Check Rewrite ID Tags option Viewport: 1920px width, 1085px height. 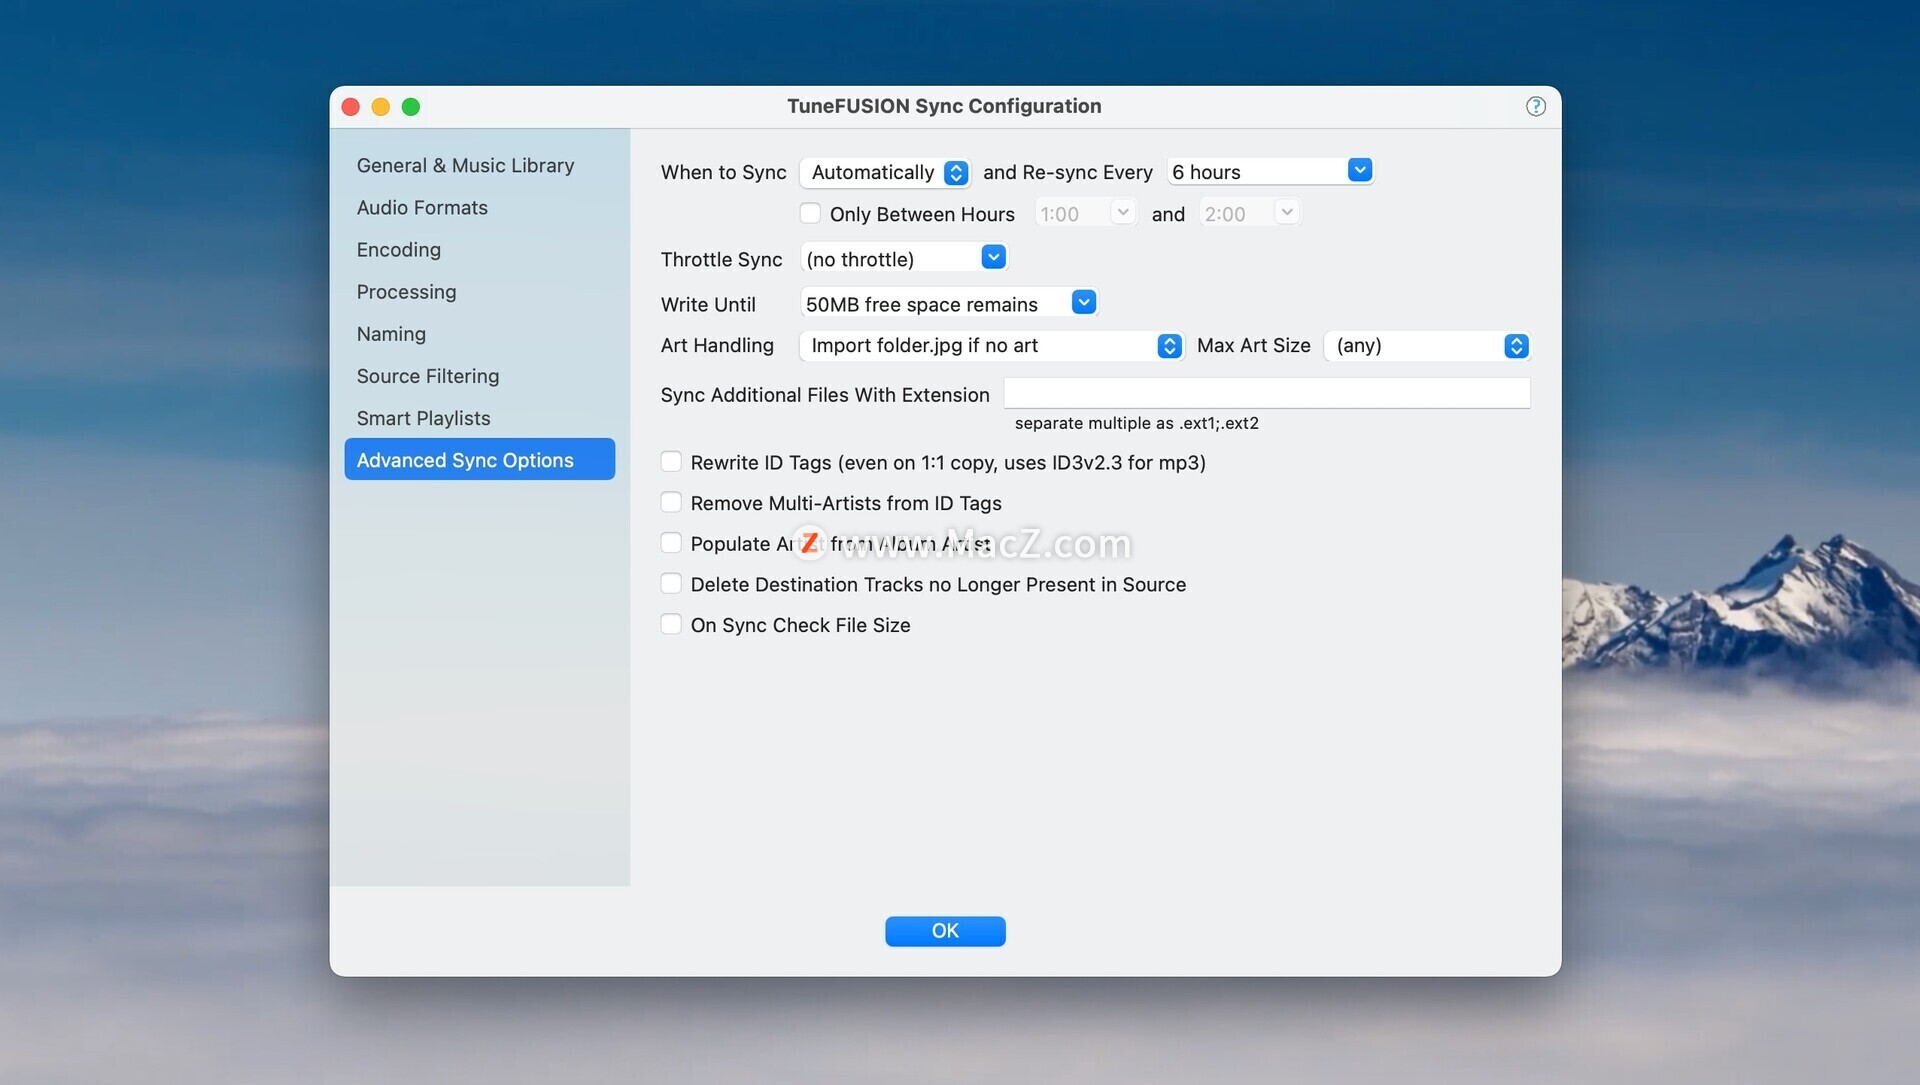point(671,461)
